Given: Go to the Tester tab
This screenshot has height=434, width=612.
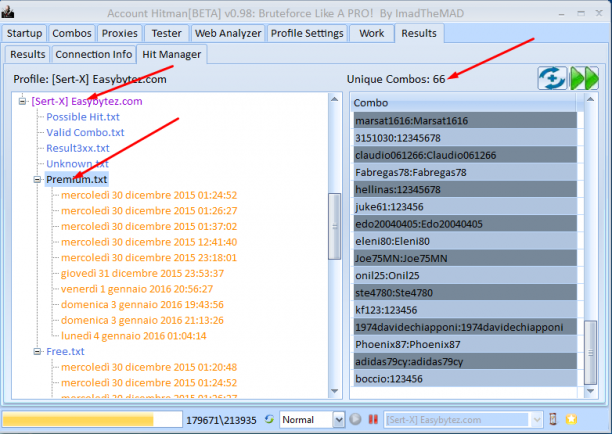Looking at the screenshot, I should coord(167,34).
